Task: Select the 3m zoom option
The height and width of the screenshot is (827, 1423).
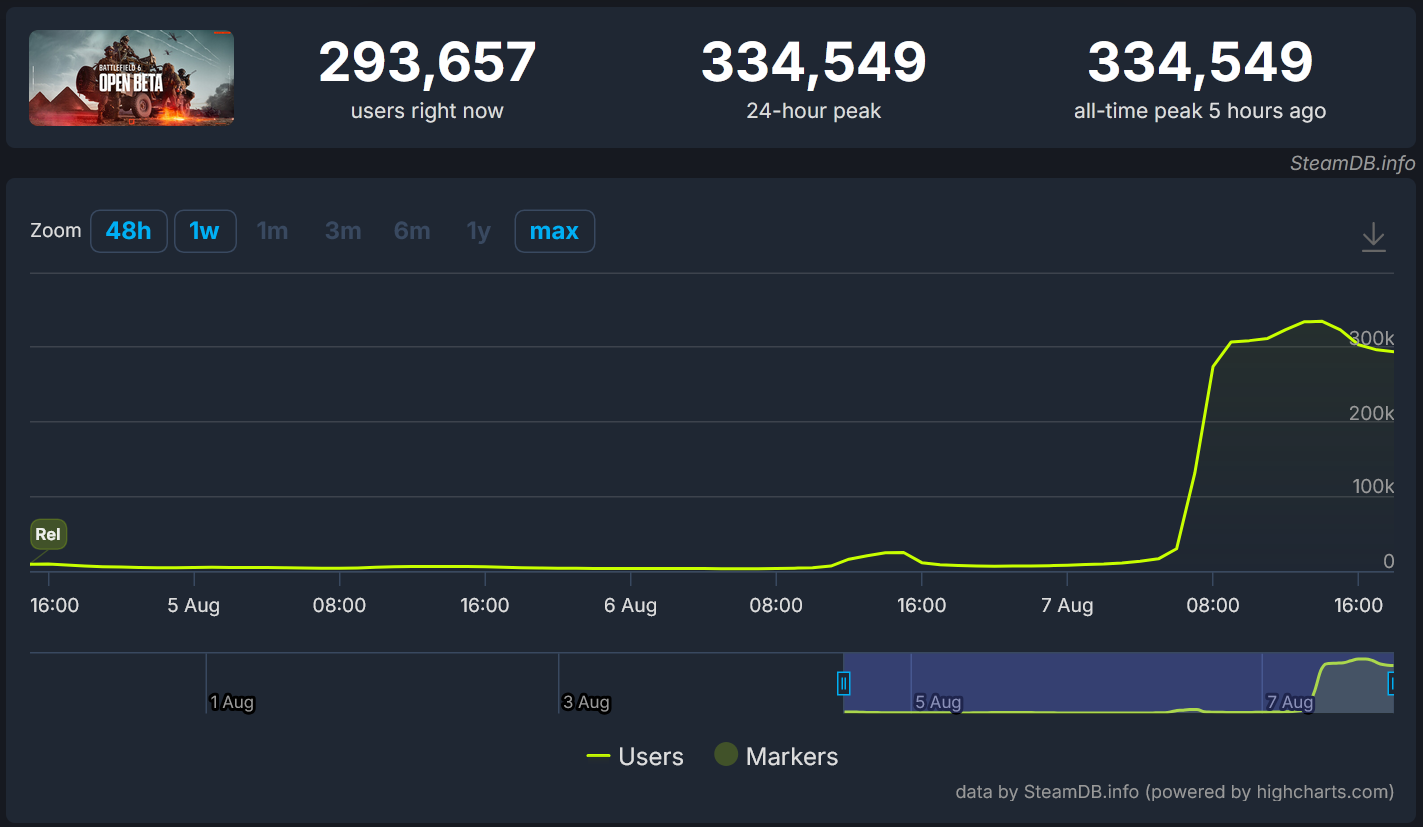Action: (343, 231)
